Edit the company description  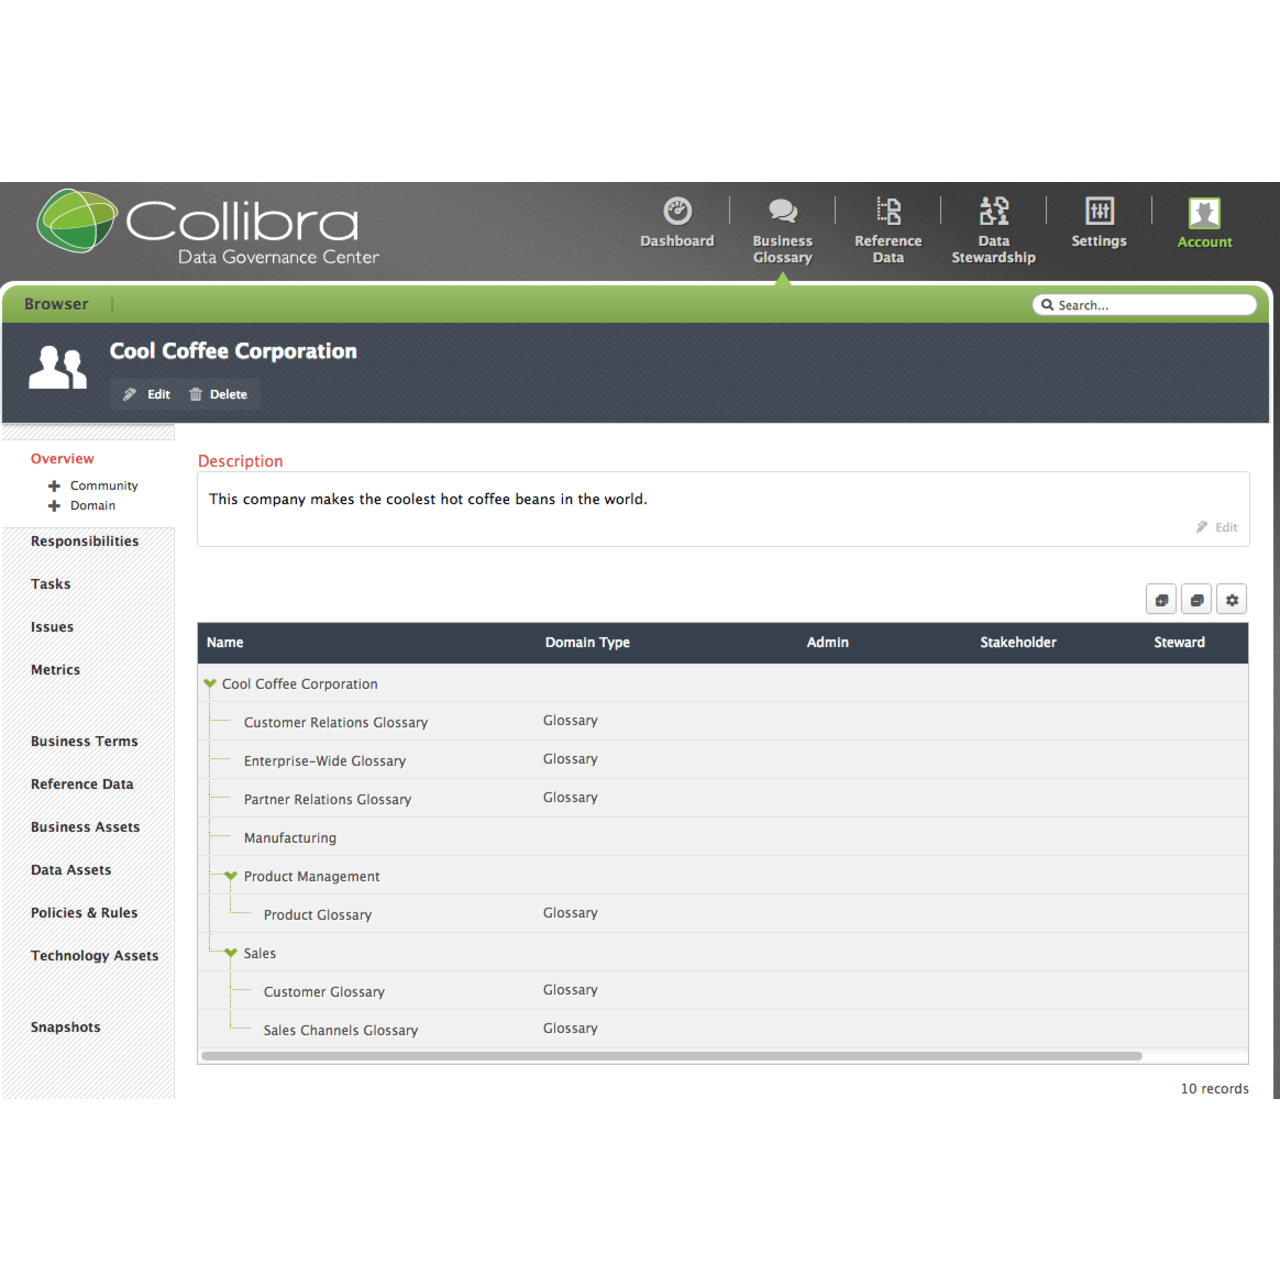coord(1217,527)
